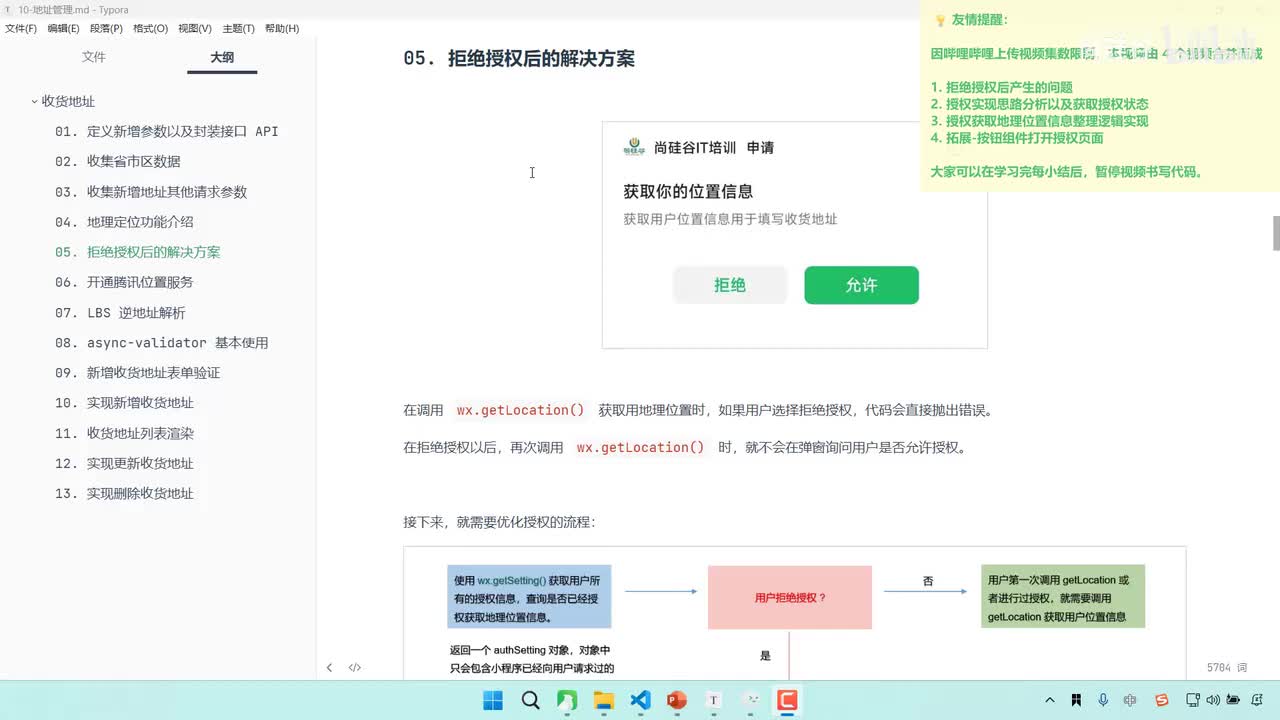Click first wx.getLocation() inline code

click(520, 410)
